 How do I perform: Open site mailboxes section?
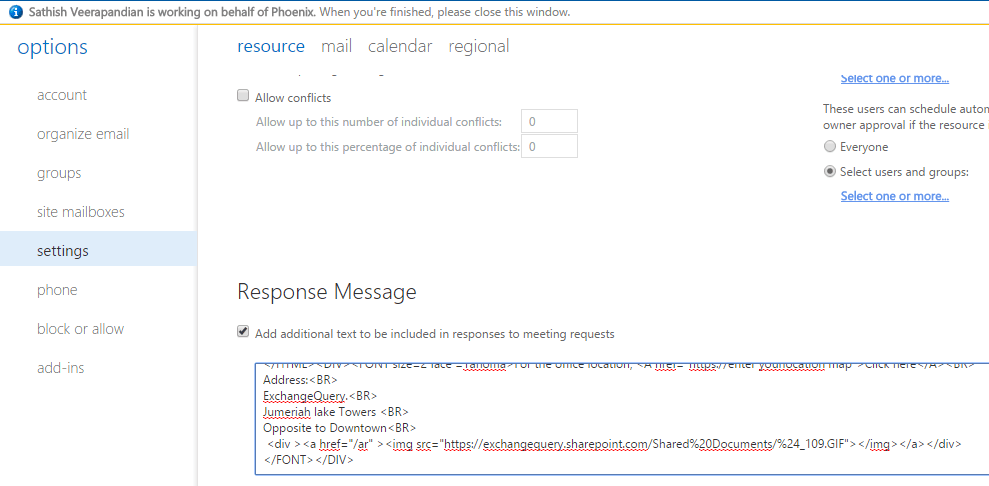[x=81, y=212]
